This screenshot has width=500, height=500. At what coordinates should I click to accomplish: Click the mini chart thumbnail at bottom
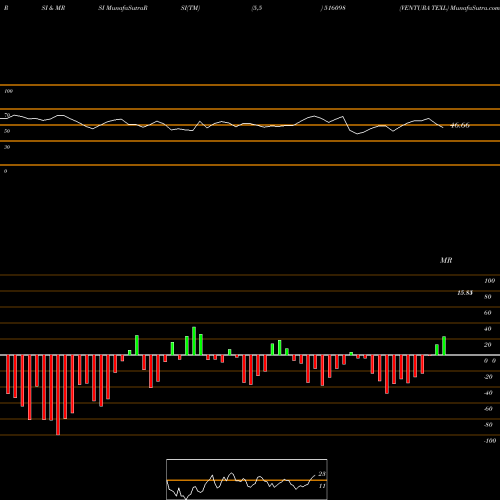(x=247, y=479)
